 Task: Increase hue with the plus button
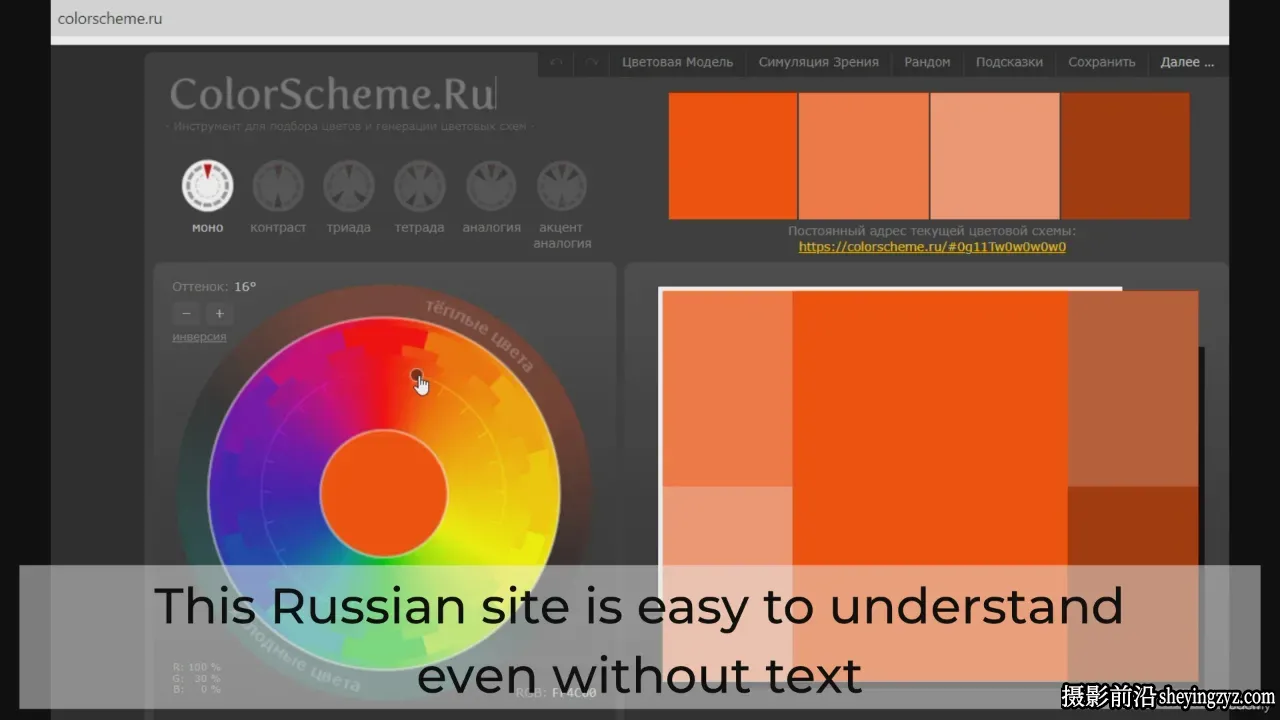[219, 313]
